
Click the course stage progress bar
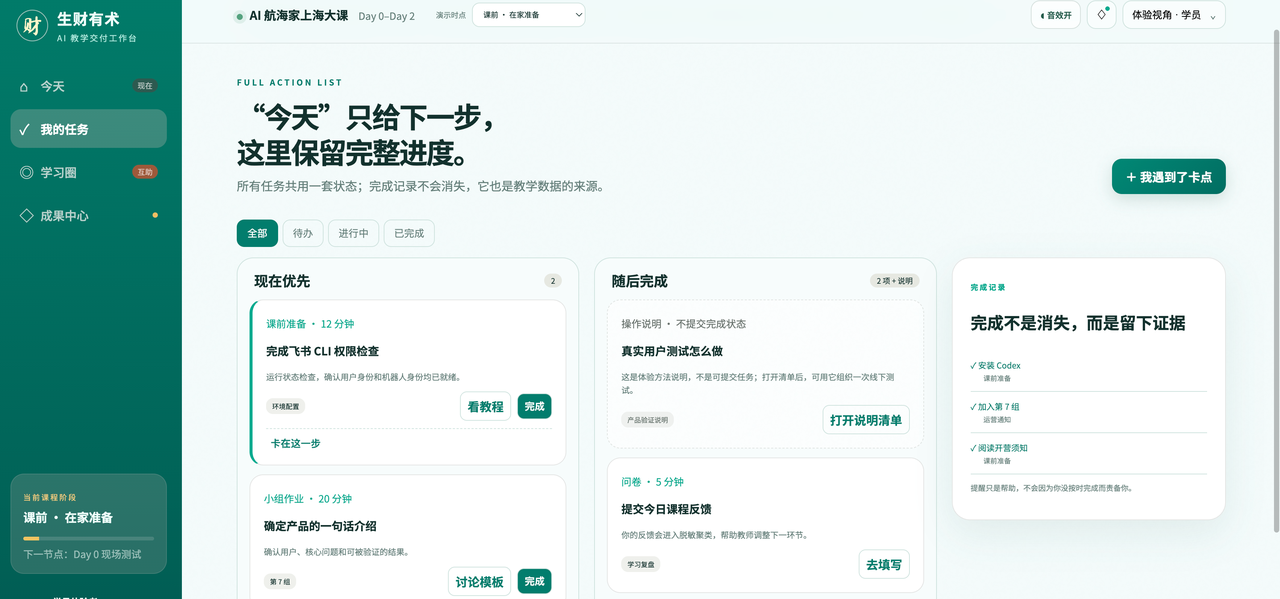point(88,538)
